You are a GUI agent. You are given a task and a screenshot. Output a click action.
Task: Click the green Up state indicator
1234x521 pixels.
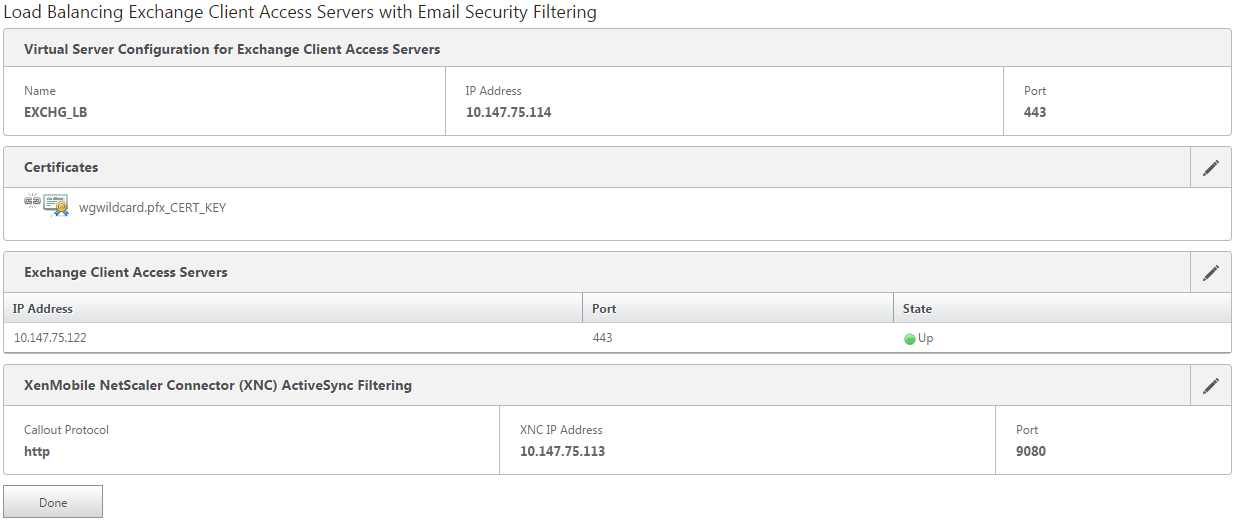click(x=910, y=339)
